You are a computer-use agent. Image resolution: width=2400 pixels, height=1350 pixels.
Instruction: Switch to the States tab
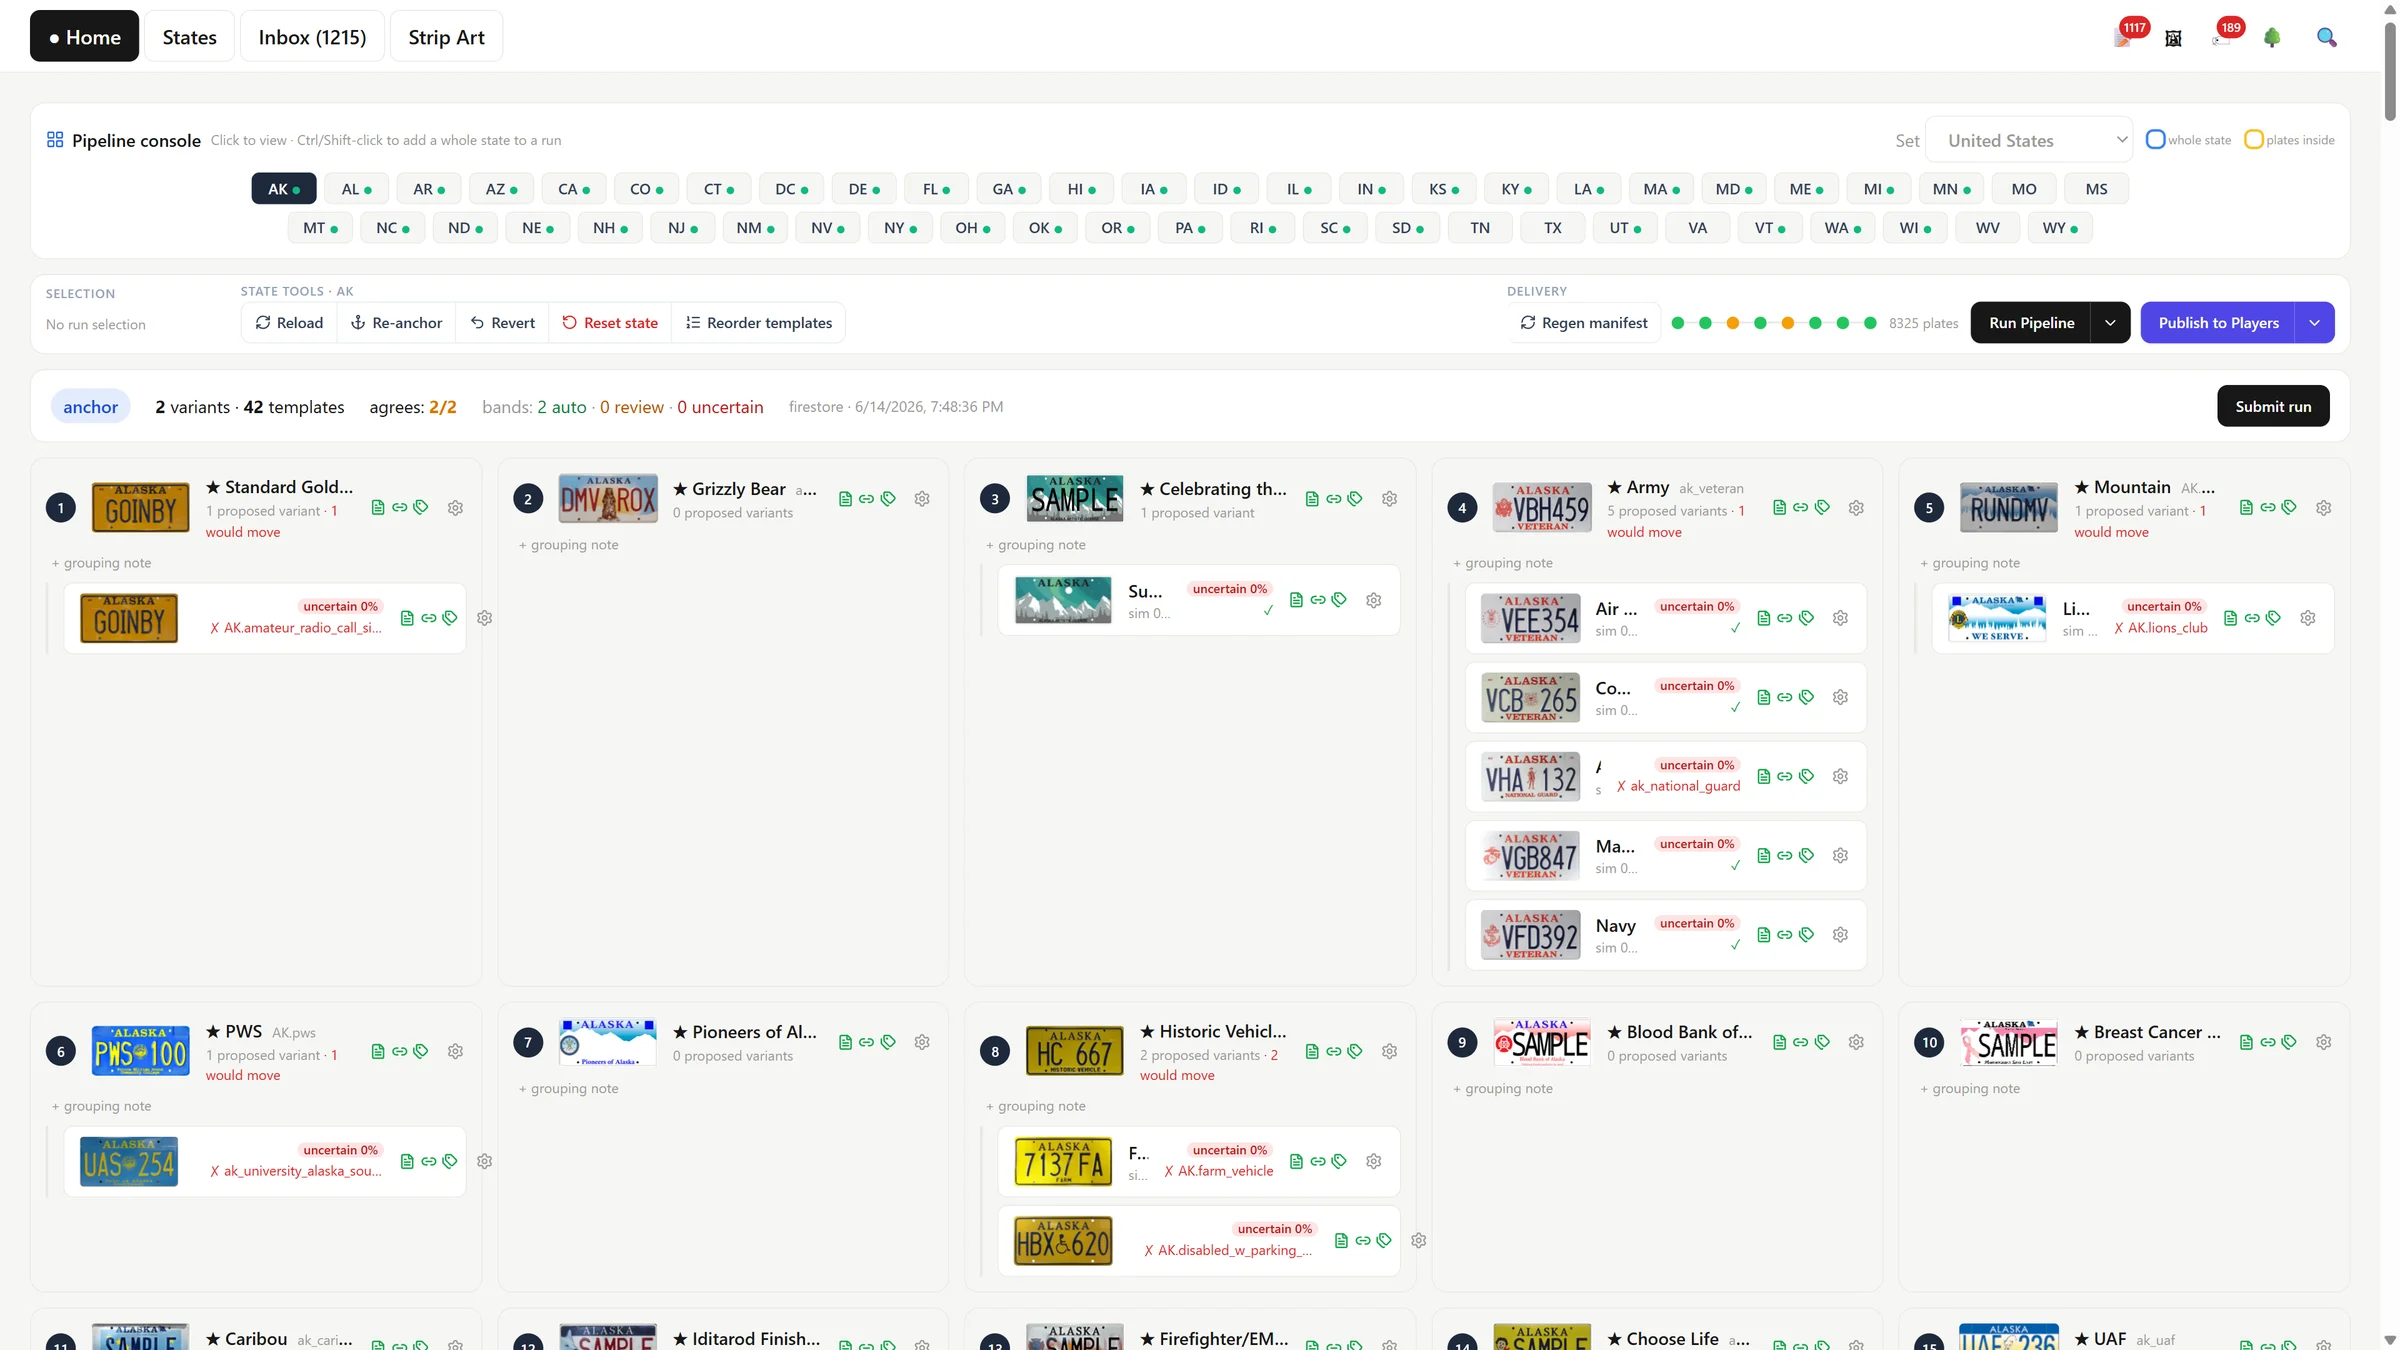190,37
